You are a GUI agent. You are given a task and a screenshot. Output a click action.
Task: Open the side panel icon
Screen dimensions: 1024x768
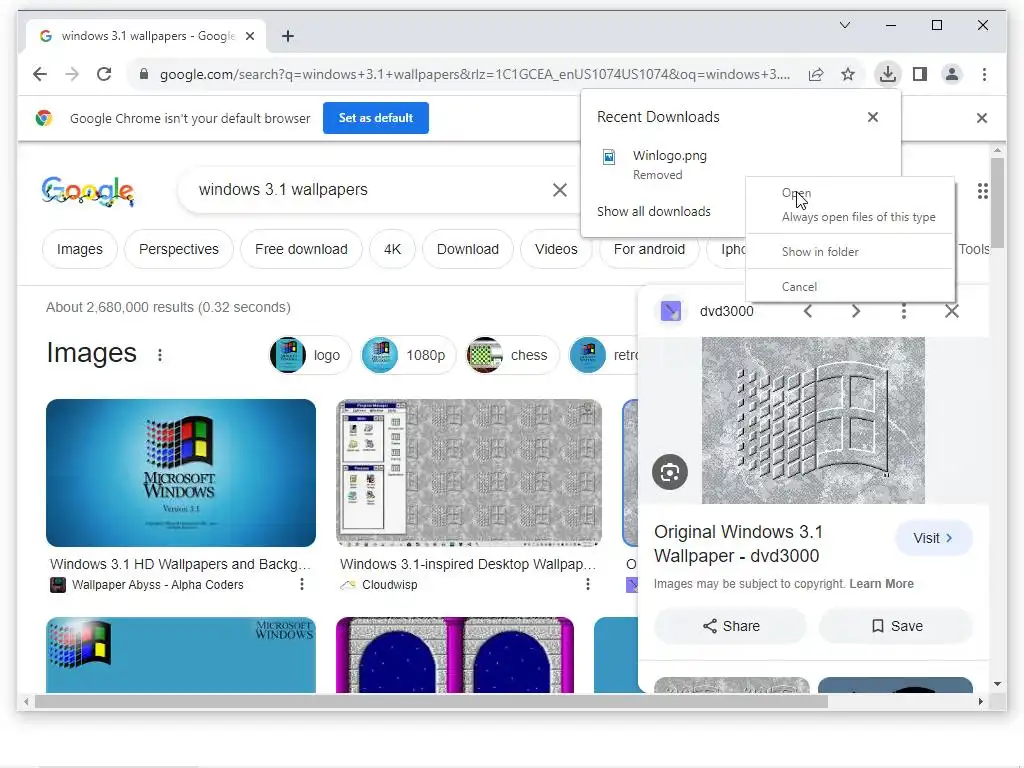point(920,74)
